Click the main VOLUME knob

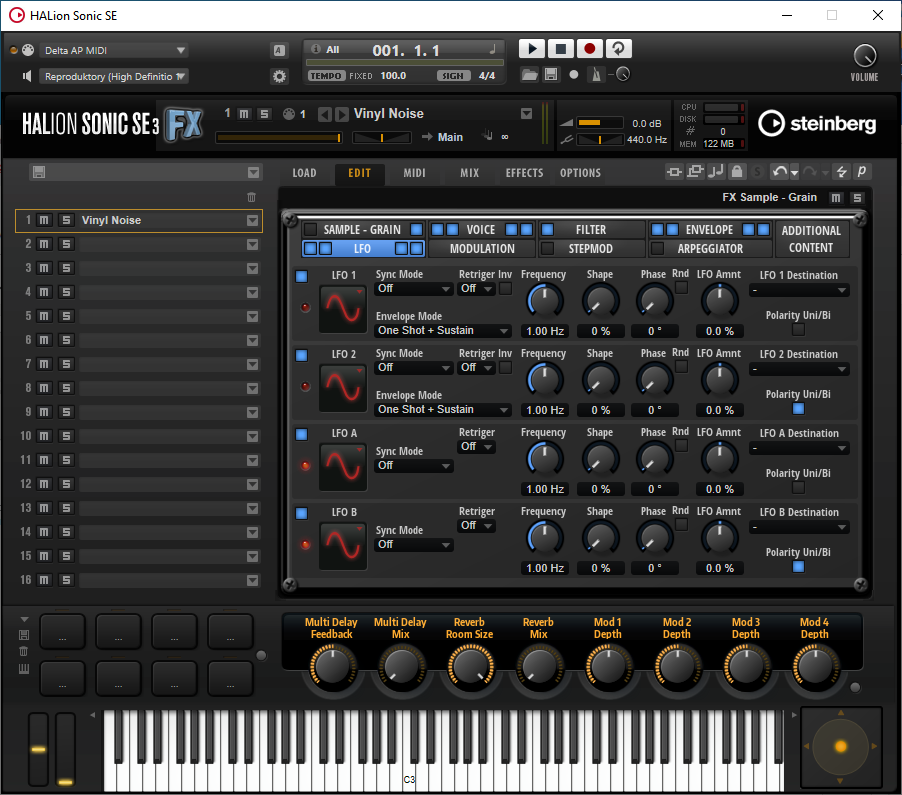(865, 56)
